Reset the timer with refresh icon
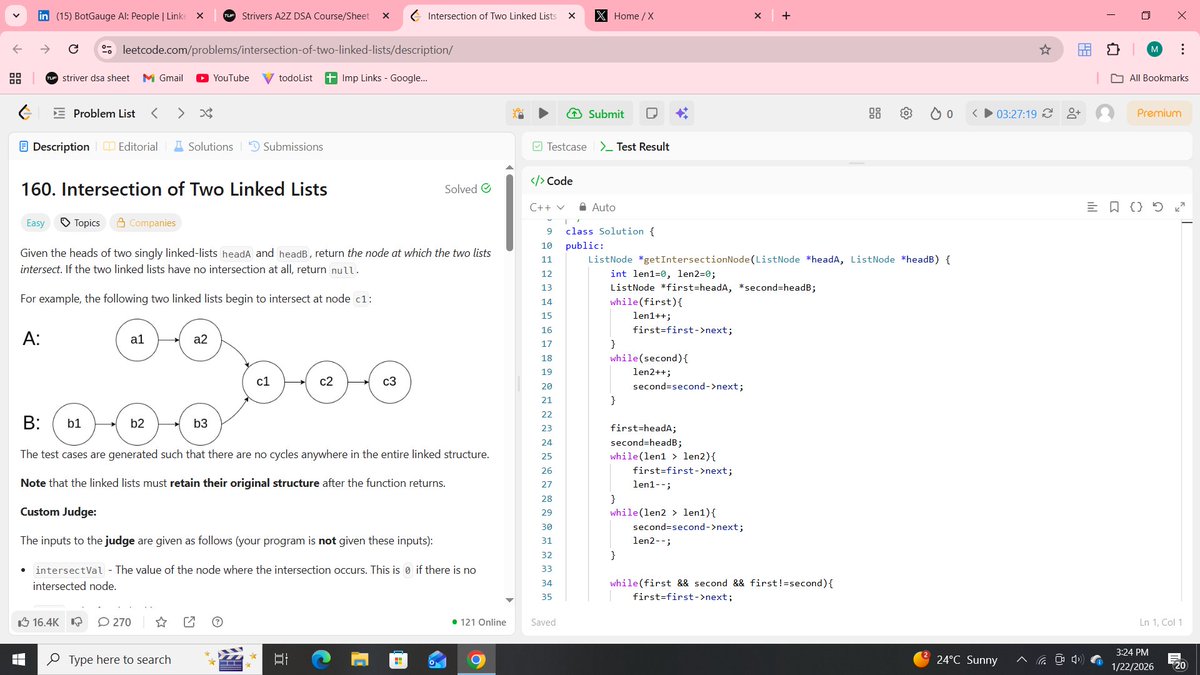Image resolution: width=1200 pixels, height=675 pixels. (1047, 114)
